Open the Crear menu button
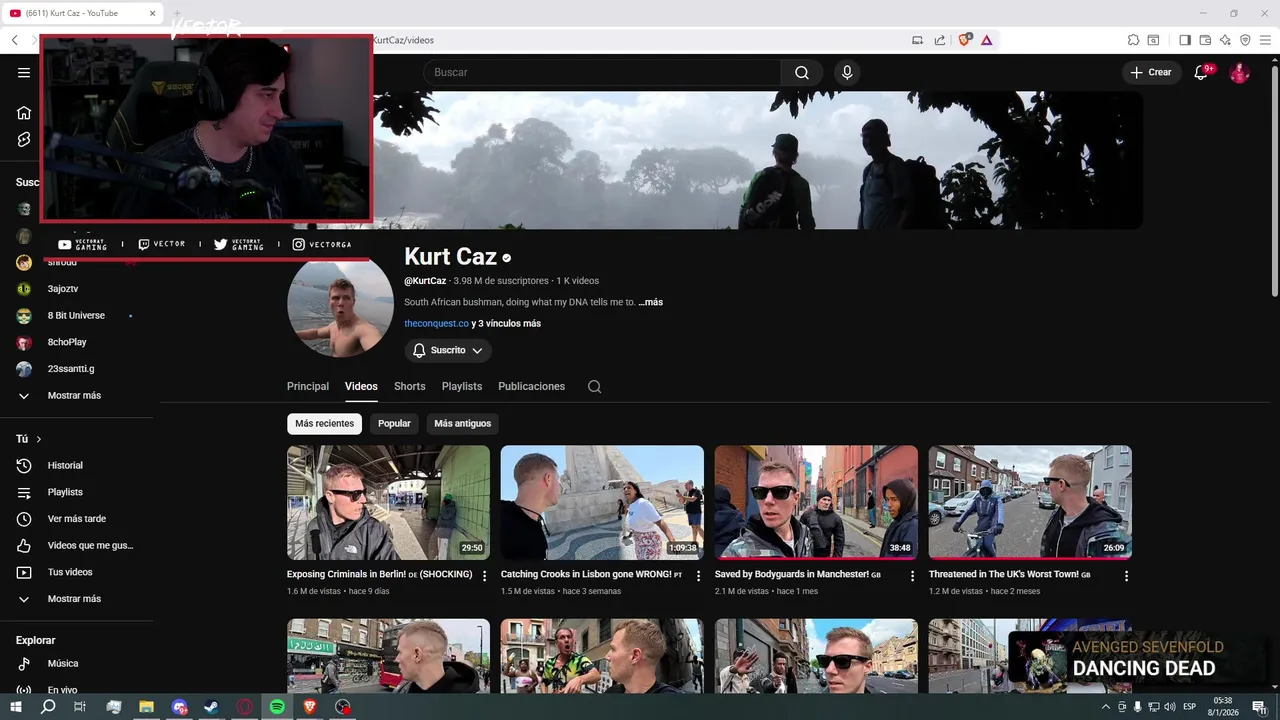The width and height of the screenshot is (1280, 720). [1151, 72]
